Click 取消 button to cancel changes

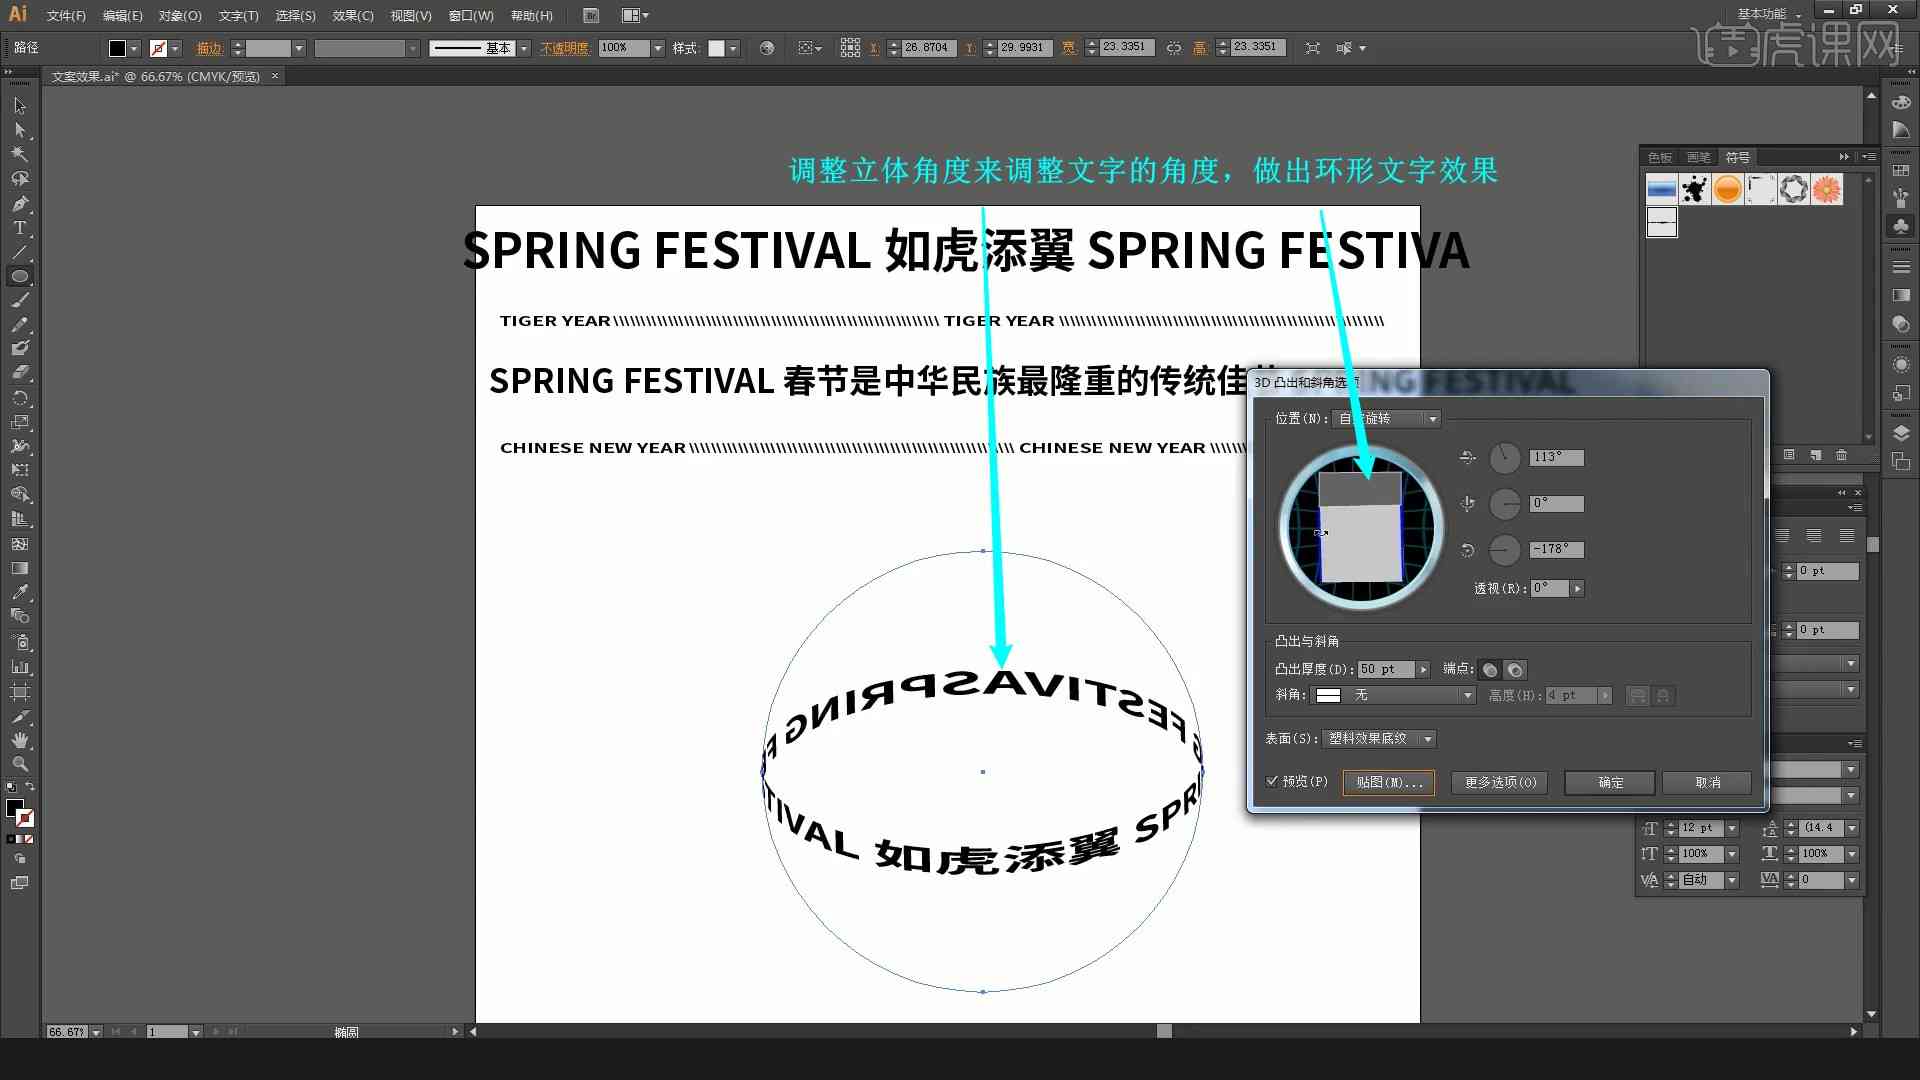(1708, 781)
